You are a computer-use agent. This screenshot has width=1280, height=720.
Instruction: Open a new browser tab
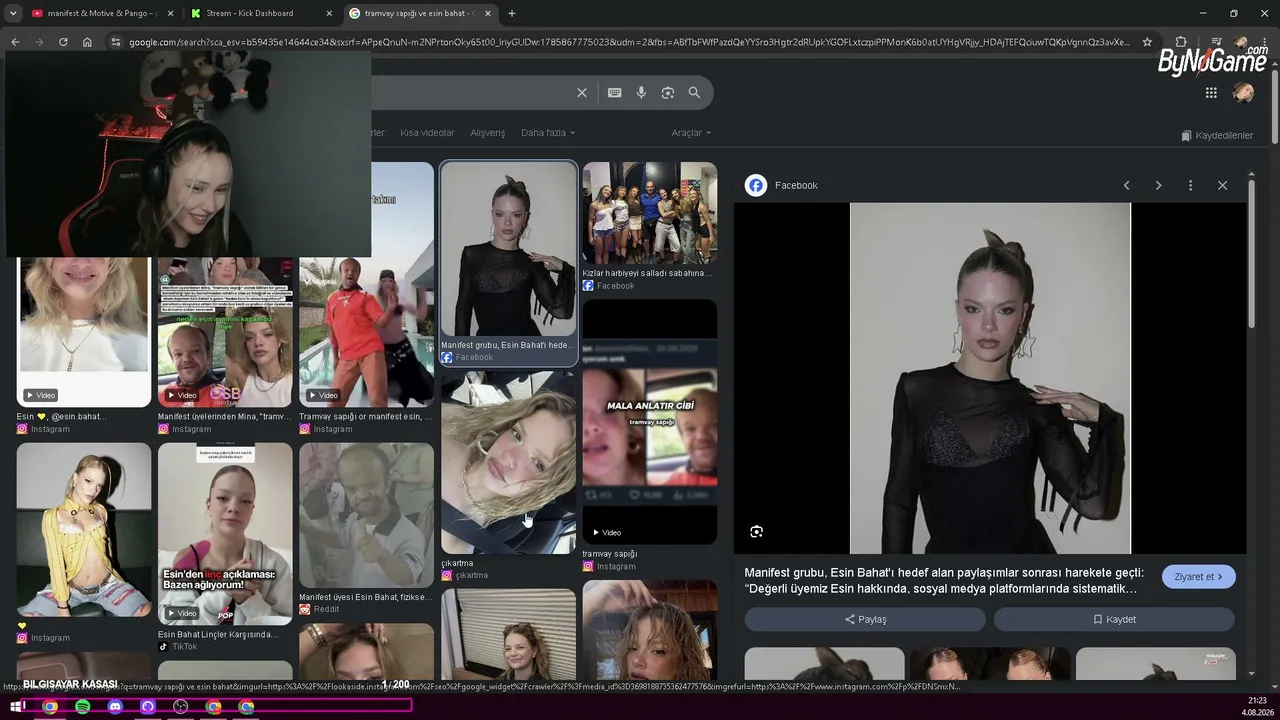(512, 13)
